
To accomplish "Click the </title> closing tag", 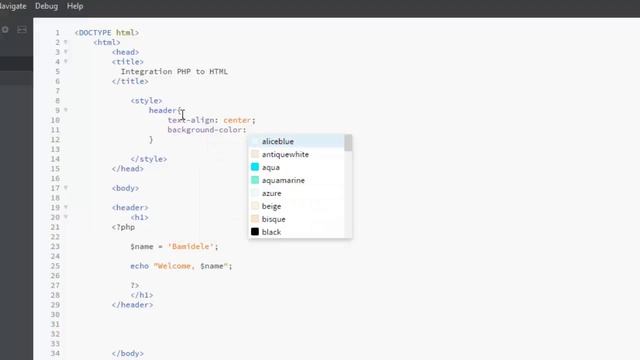I will point(130,81).
